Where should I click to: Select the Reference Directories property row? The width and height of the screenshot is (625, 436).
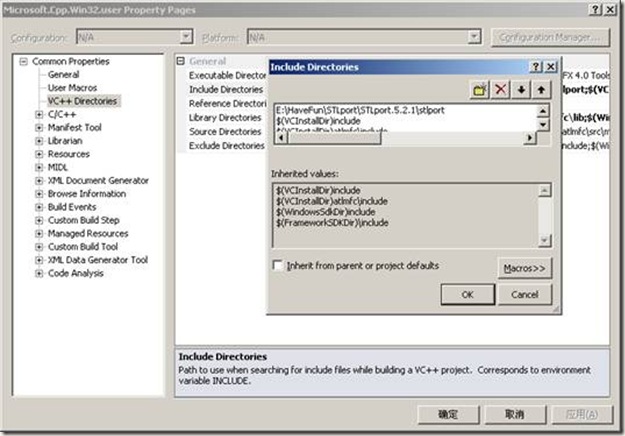(x=228, y=104)
